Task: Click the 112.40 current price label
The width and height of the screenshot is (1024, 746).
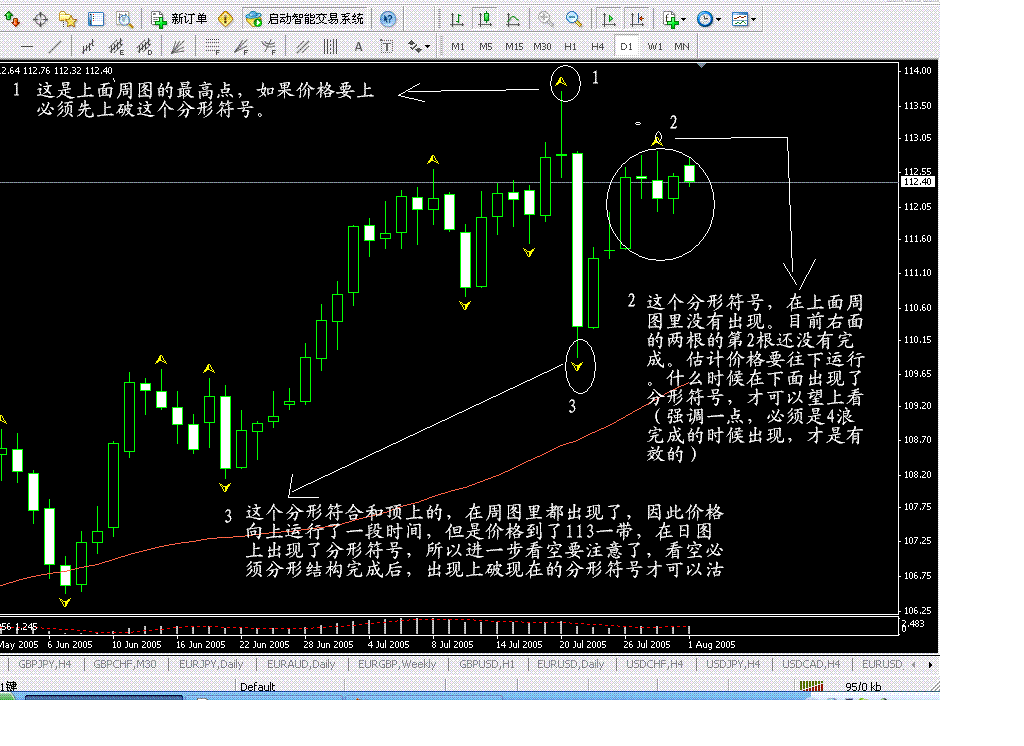Action: [918, 182]
